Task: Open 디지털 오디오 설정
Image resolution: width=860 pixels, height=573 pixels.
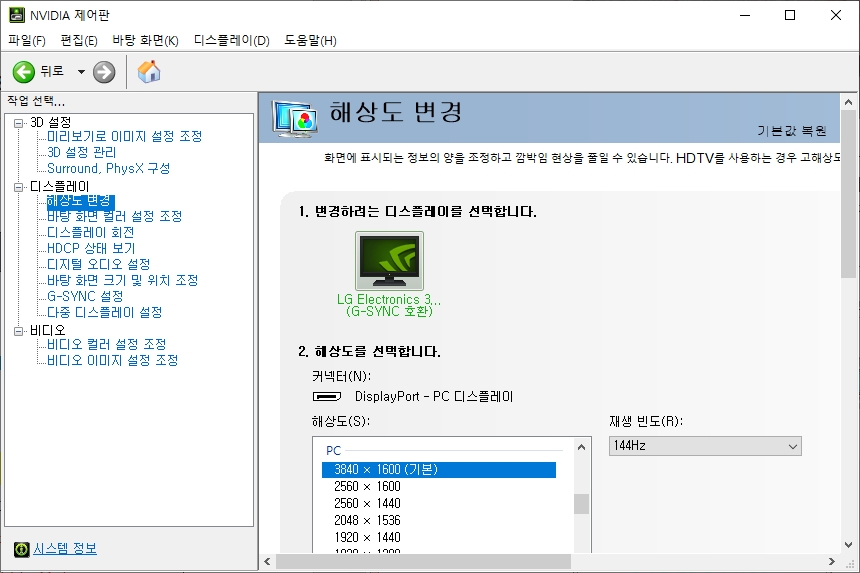Action: tap(99, 264)
